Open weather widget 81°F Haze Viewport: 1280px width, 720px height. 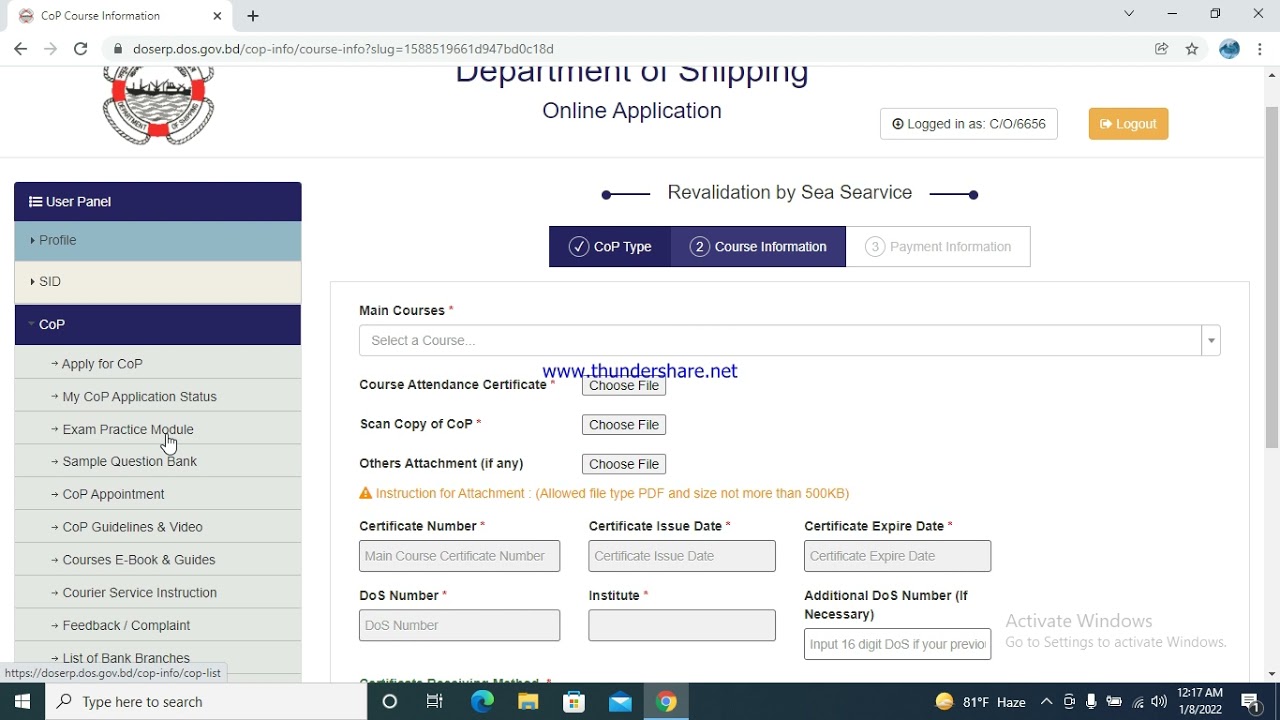pos(981,702)
